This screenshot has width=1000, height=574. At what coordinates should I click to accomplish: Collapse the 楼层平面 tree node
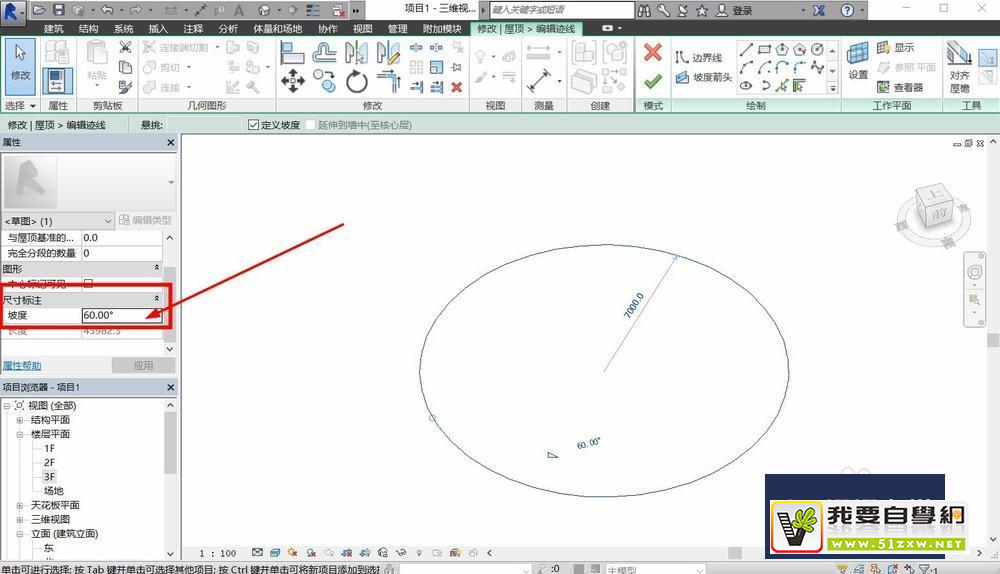click(x=19, y=434)
